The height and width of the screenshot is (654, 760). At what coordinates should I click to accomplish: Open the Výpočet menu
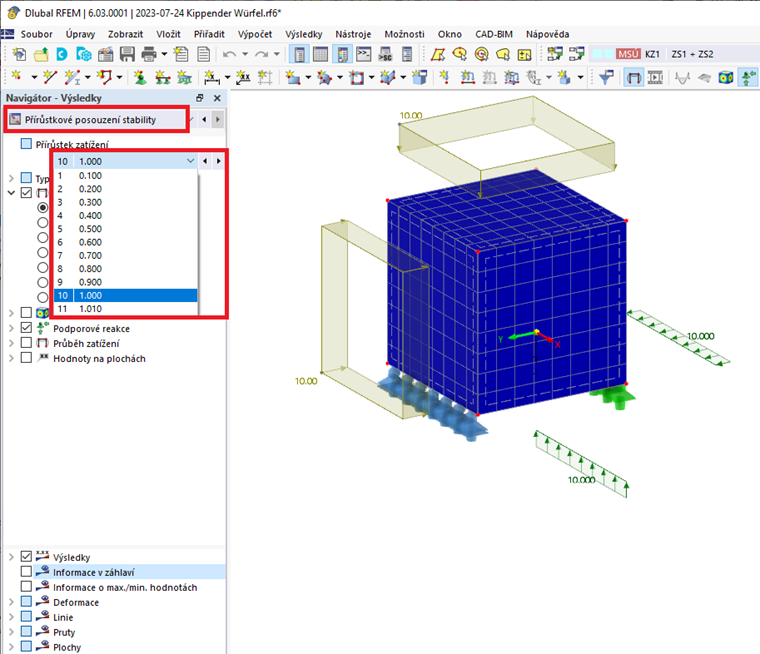coord(255,34)
